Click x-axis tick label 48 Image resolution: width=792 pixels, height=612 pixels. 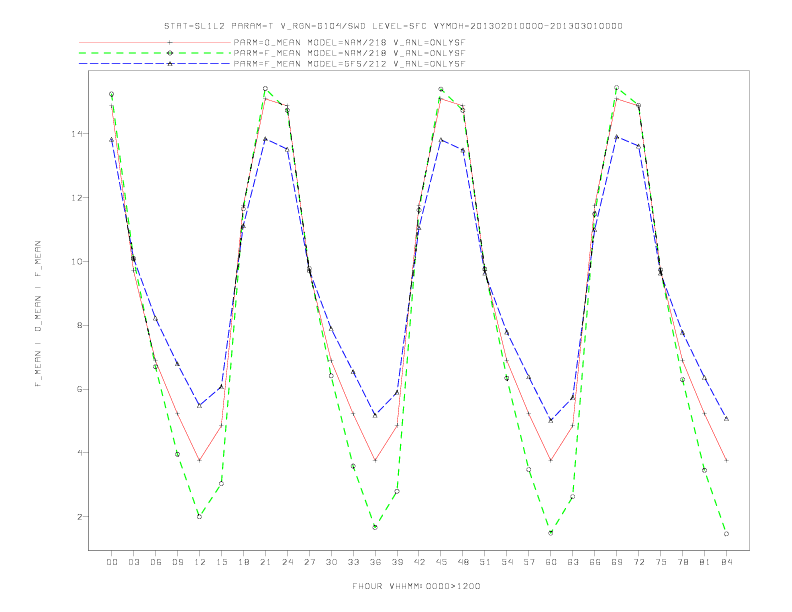(x=463, y=562)
